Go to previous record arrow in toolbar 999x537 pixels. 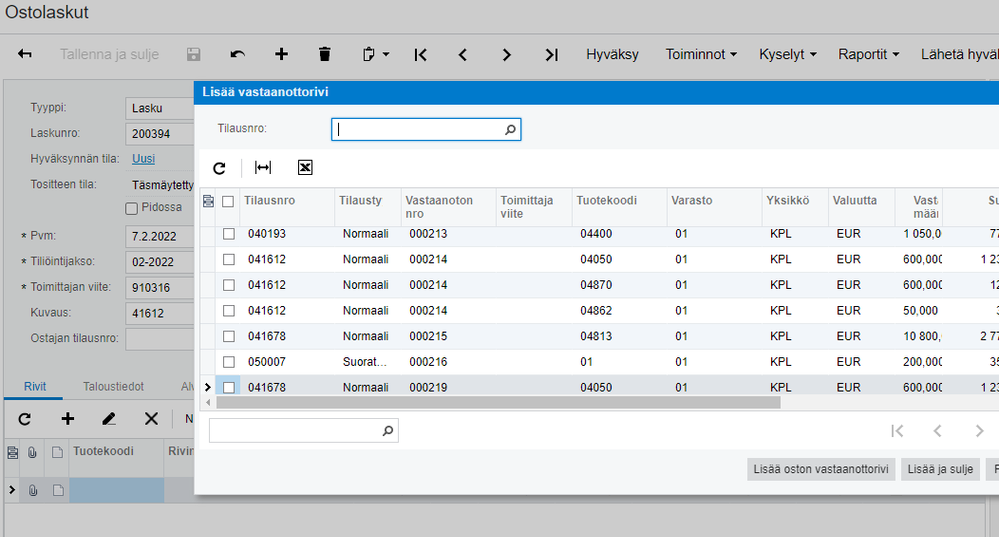(x=463, y=55)
